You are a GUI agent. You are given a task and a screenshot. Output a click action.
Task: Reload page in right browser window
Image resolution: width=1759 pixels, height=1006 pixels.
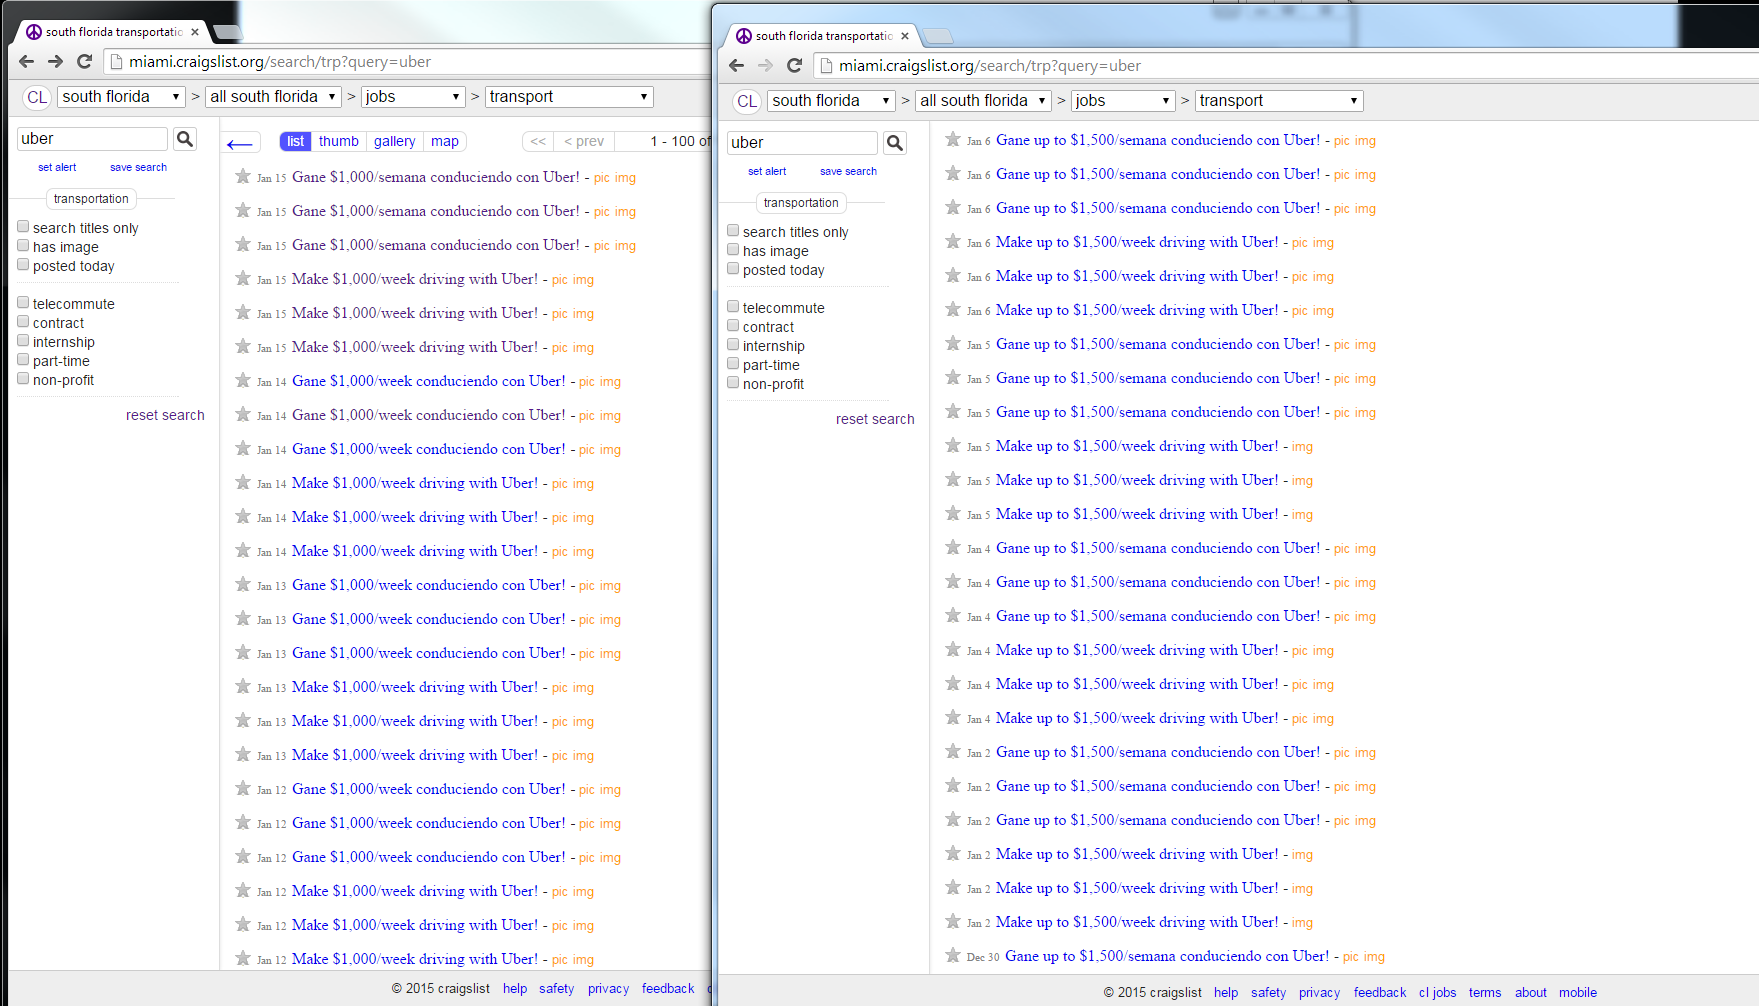(x=795, y=66)
